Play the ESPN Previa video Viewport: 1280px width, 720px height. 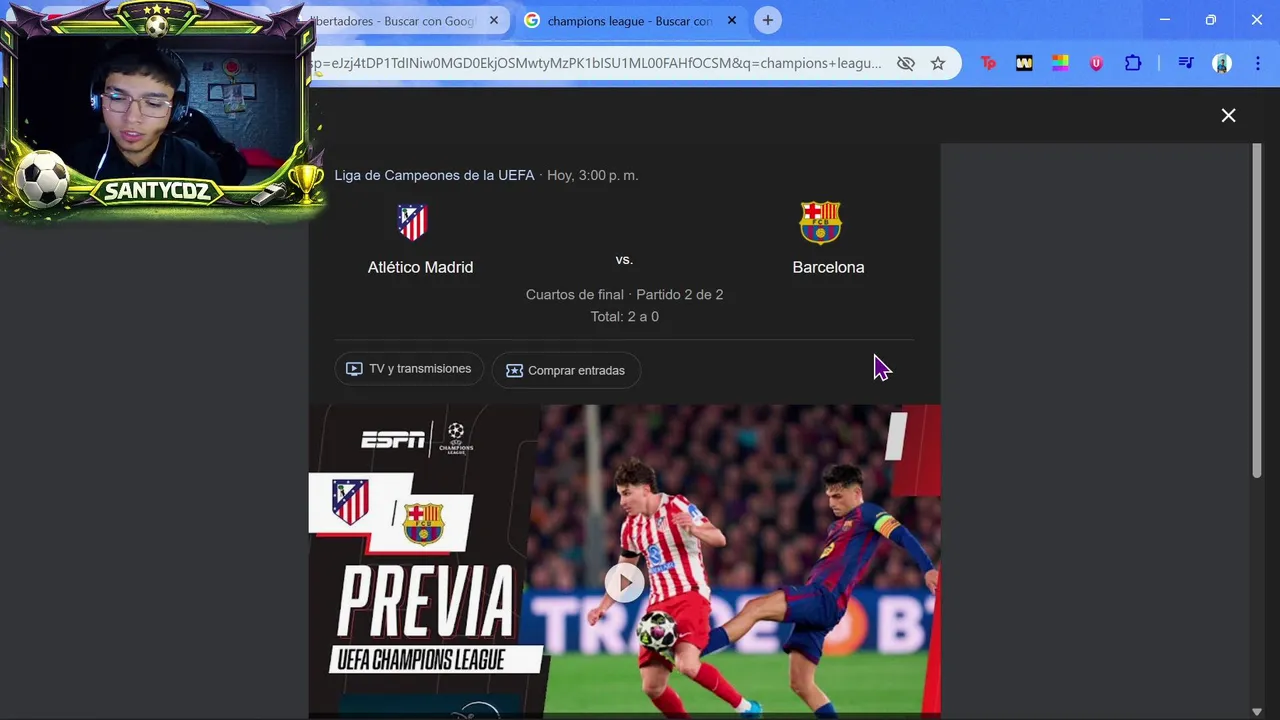click(x=624, y=582)
